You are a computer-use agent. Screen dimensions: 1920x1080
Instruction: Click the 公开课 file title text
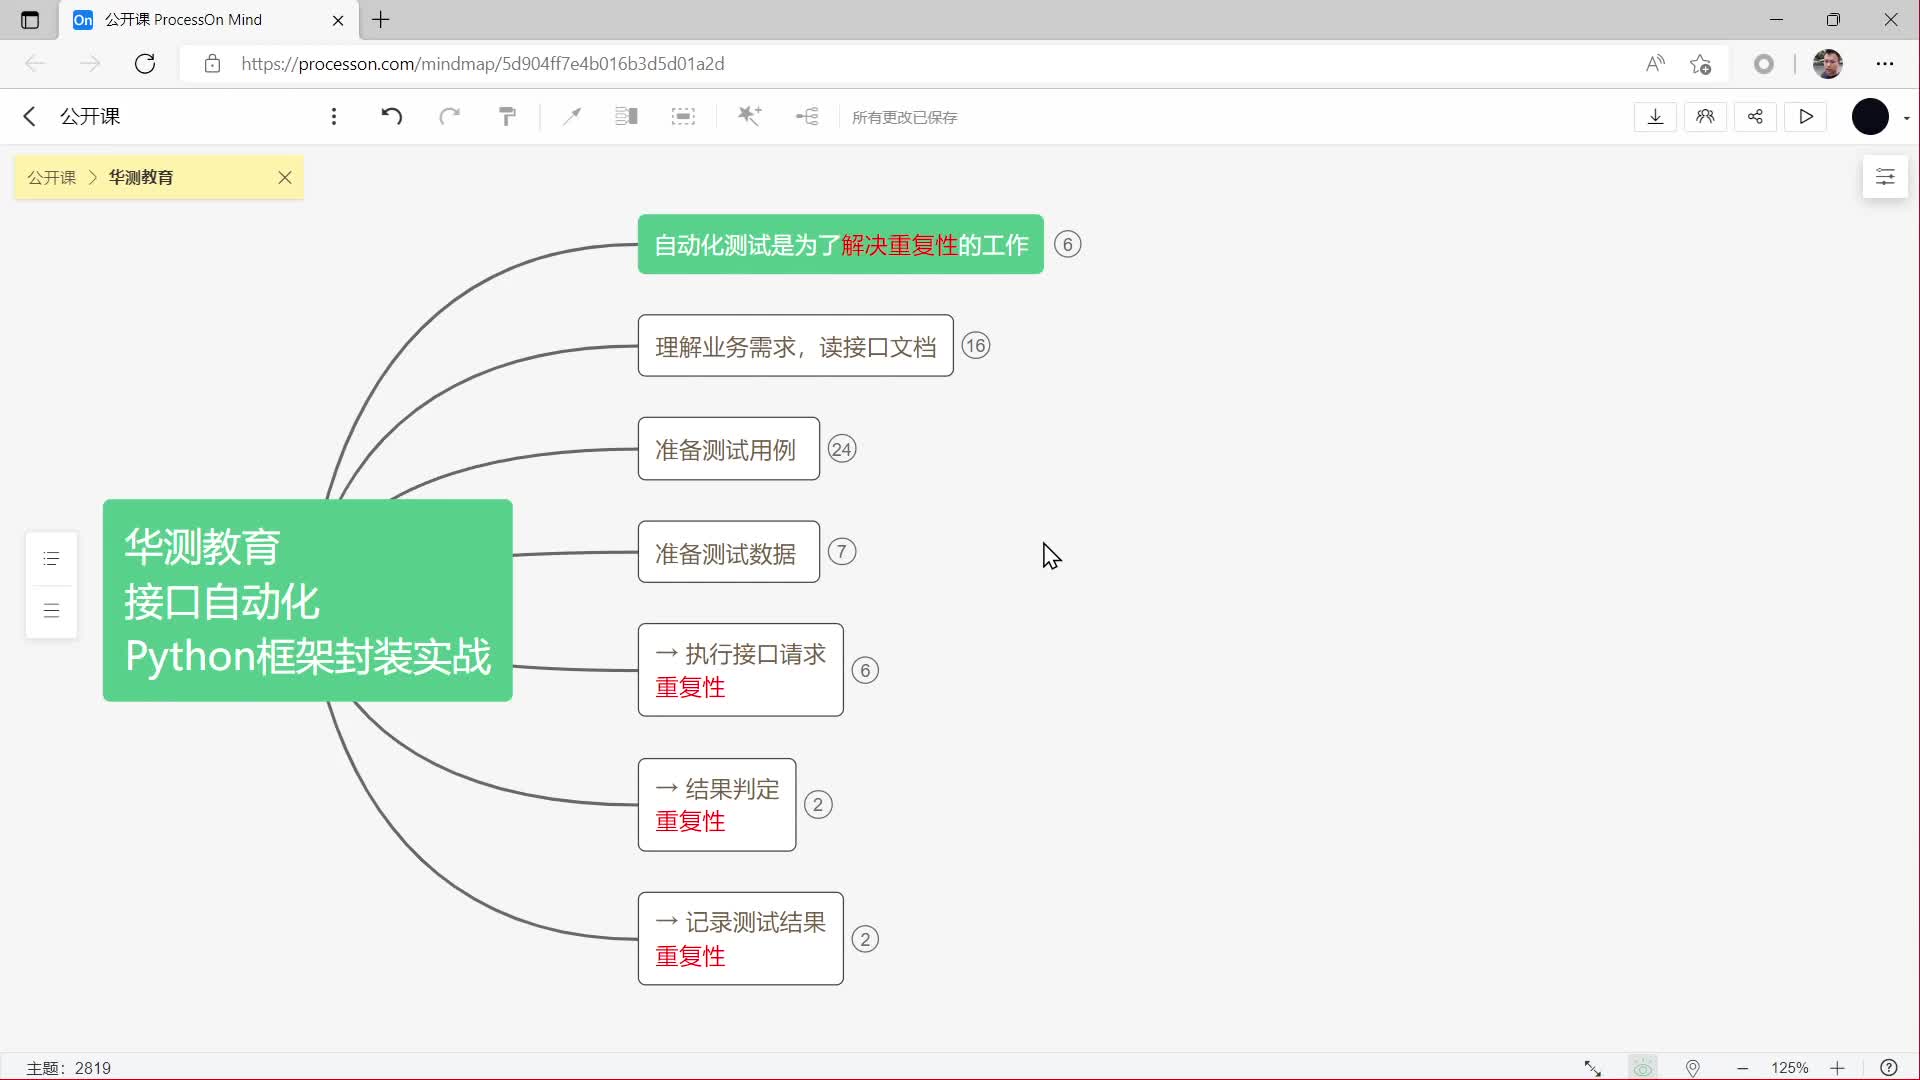click(90, 117)
